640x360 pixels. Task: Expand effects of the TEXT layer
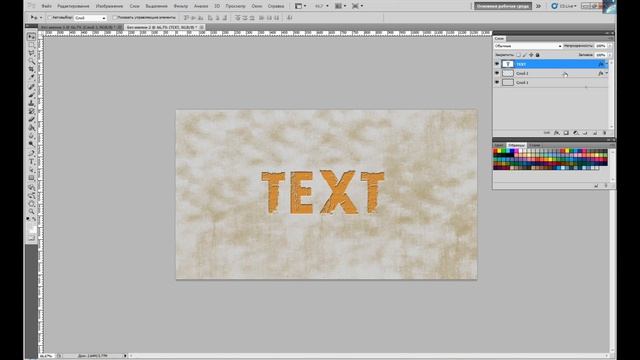607,64
